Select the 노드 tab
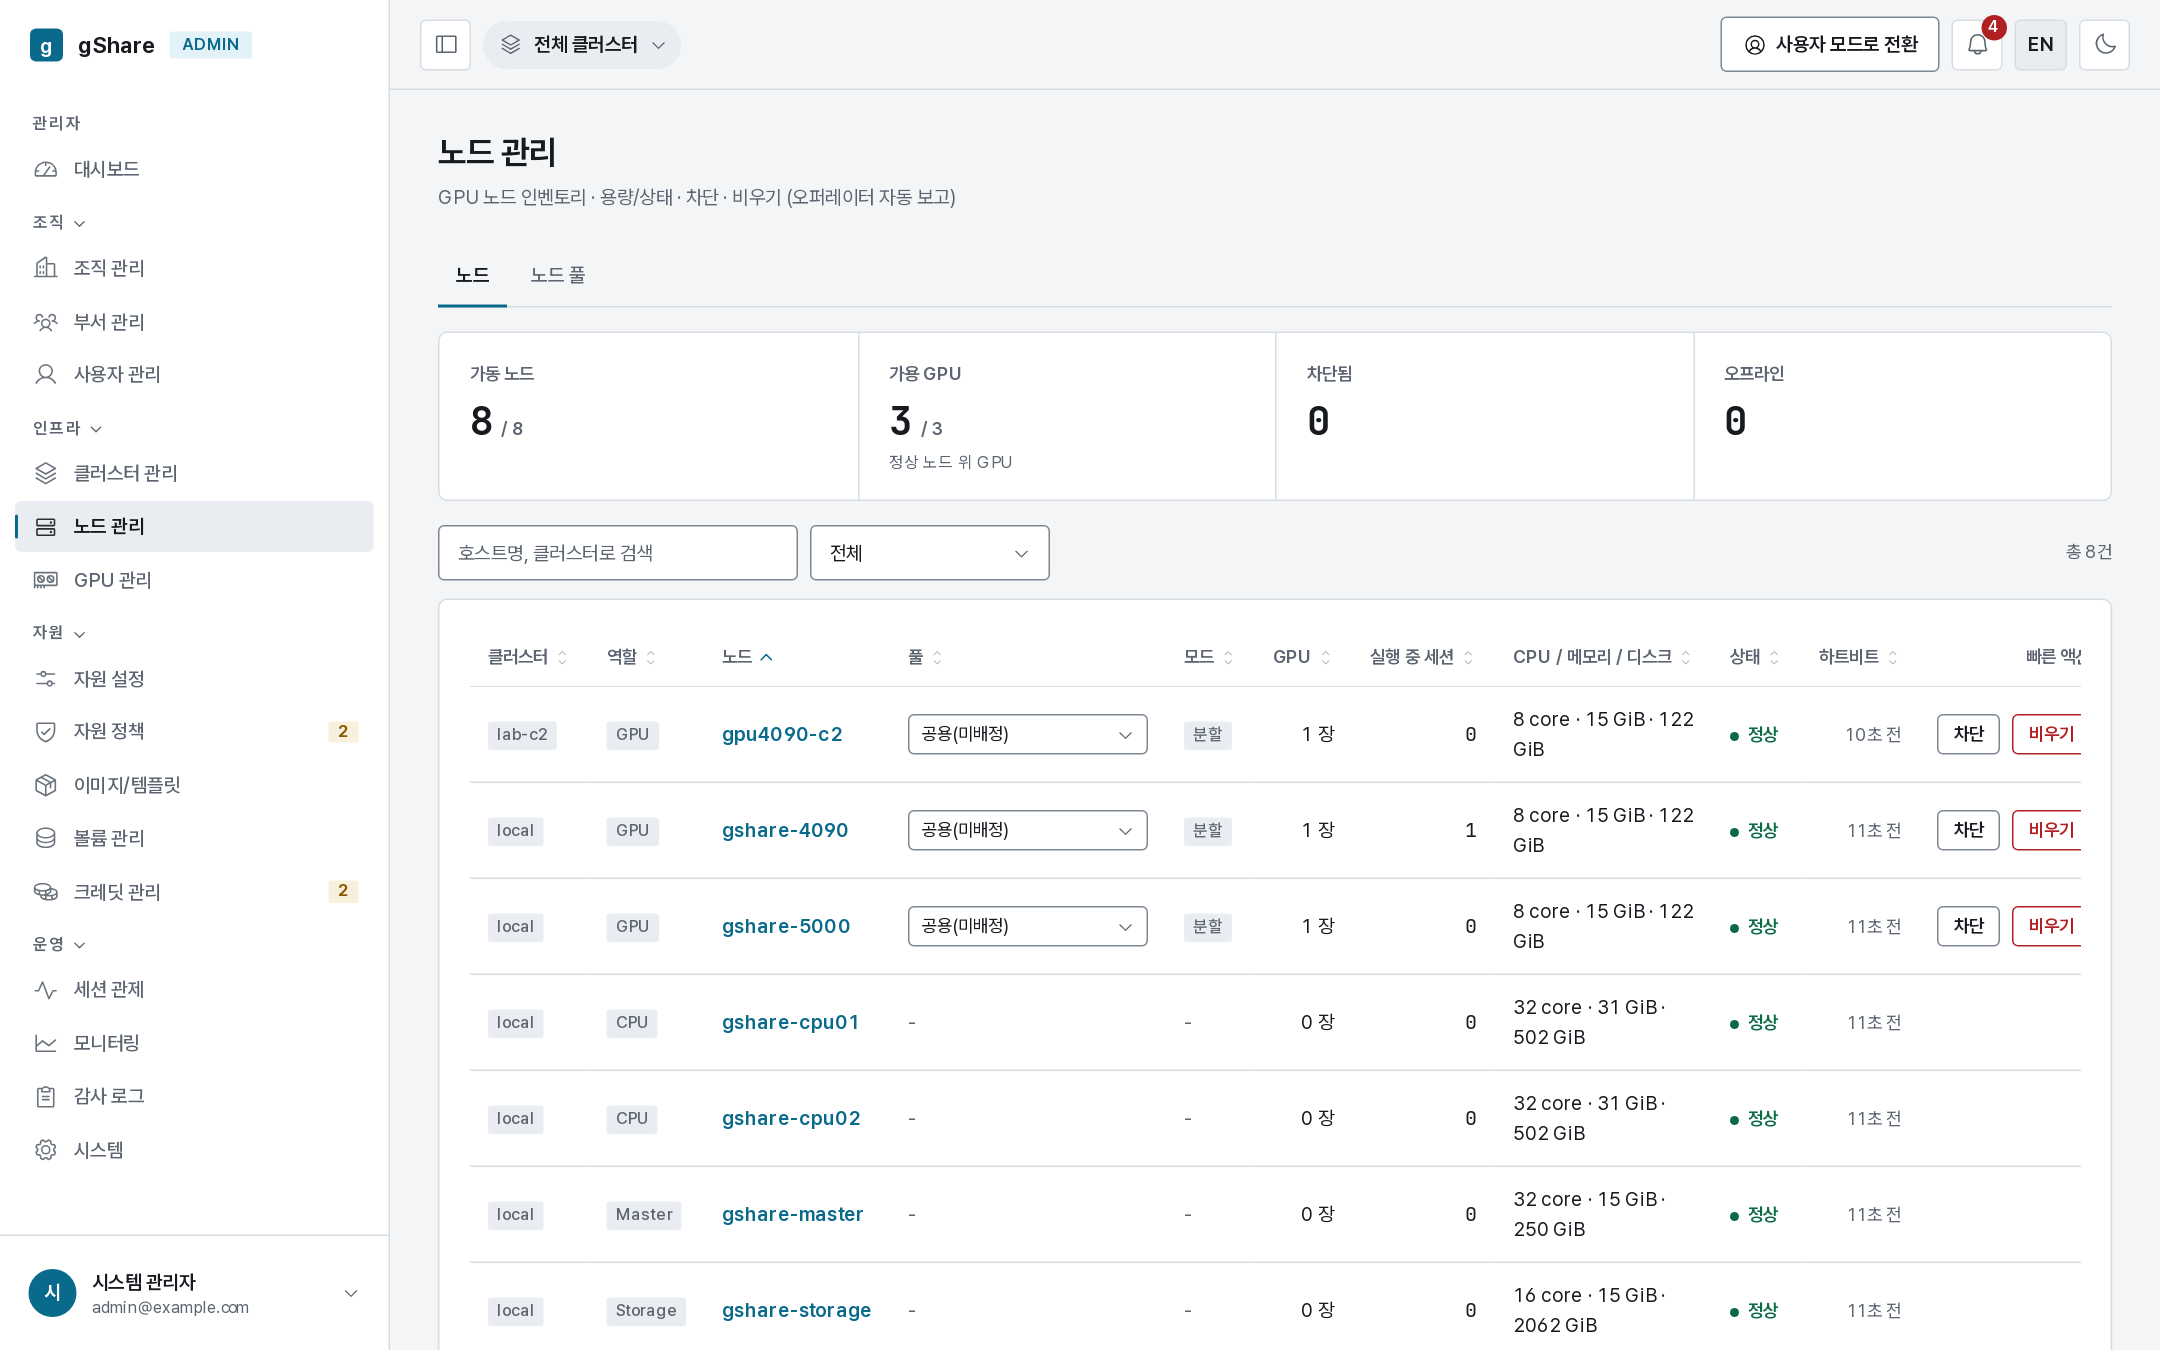Image resolution: width=2160 pixels, height=1350 pixels. pos(472,275)
